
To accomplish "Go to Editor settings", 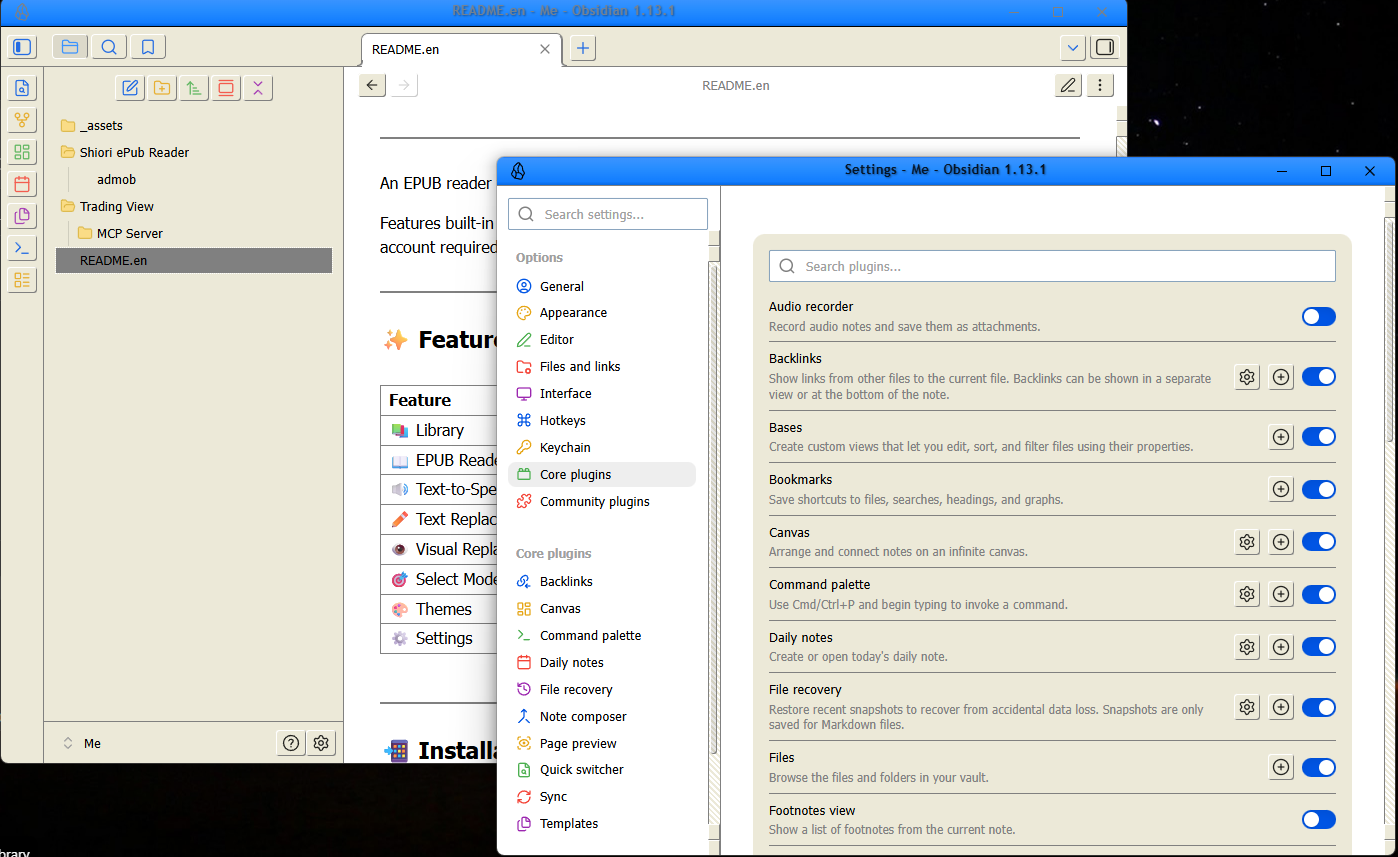I will click(x=602, y=340).
